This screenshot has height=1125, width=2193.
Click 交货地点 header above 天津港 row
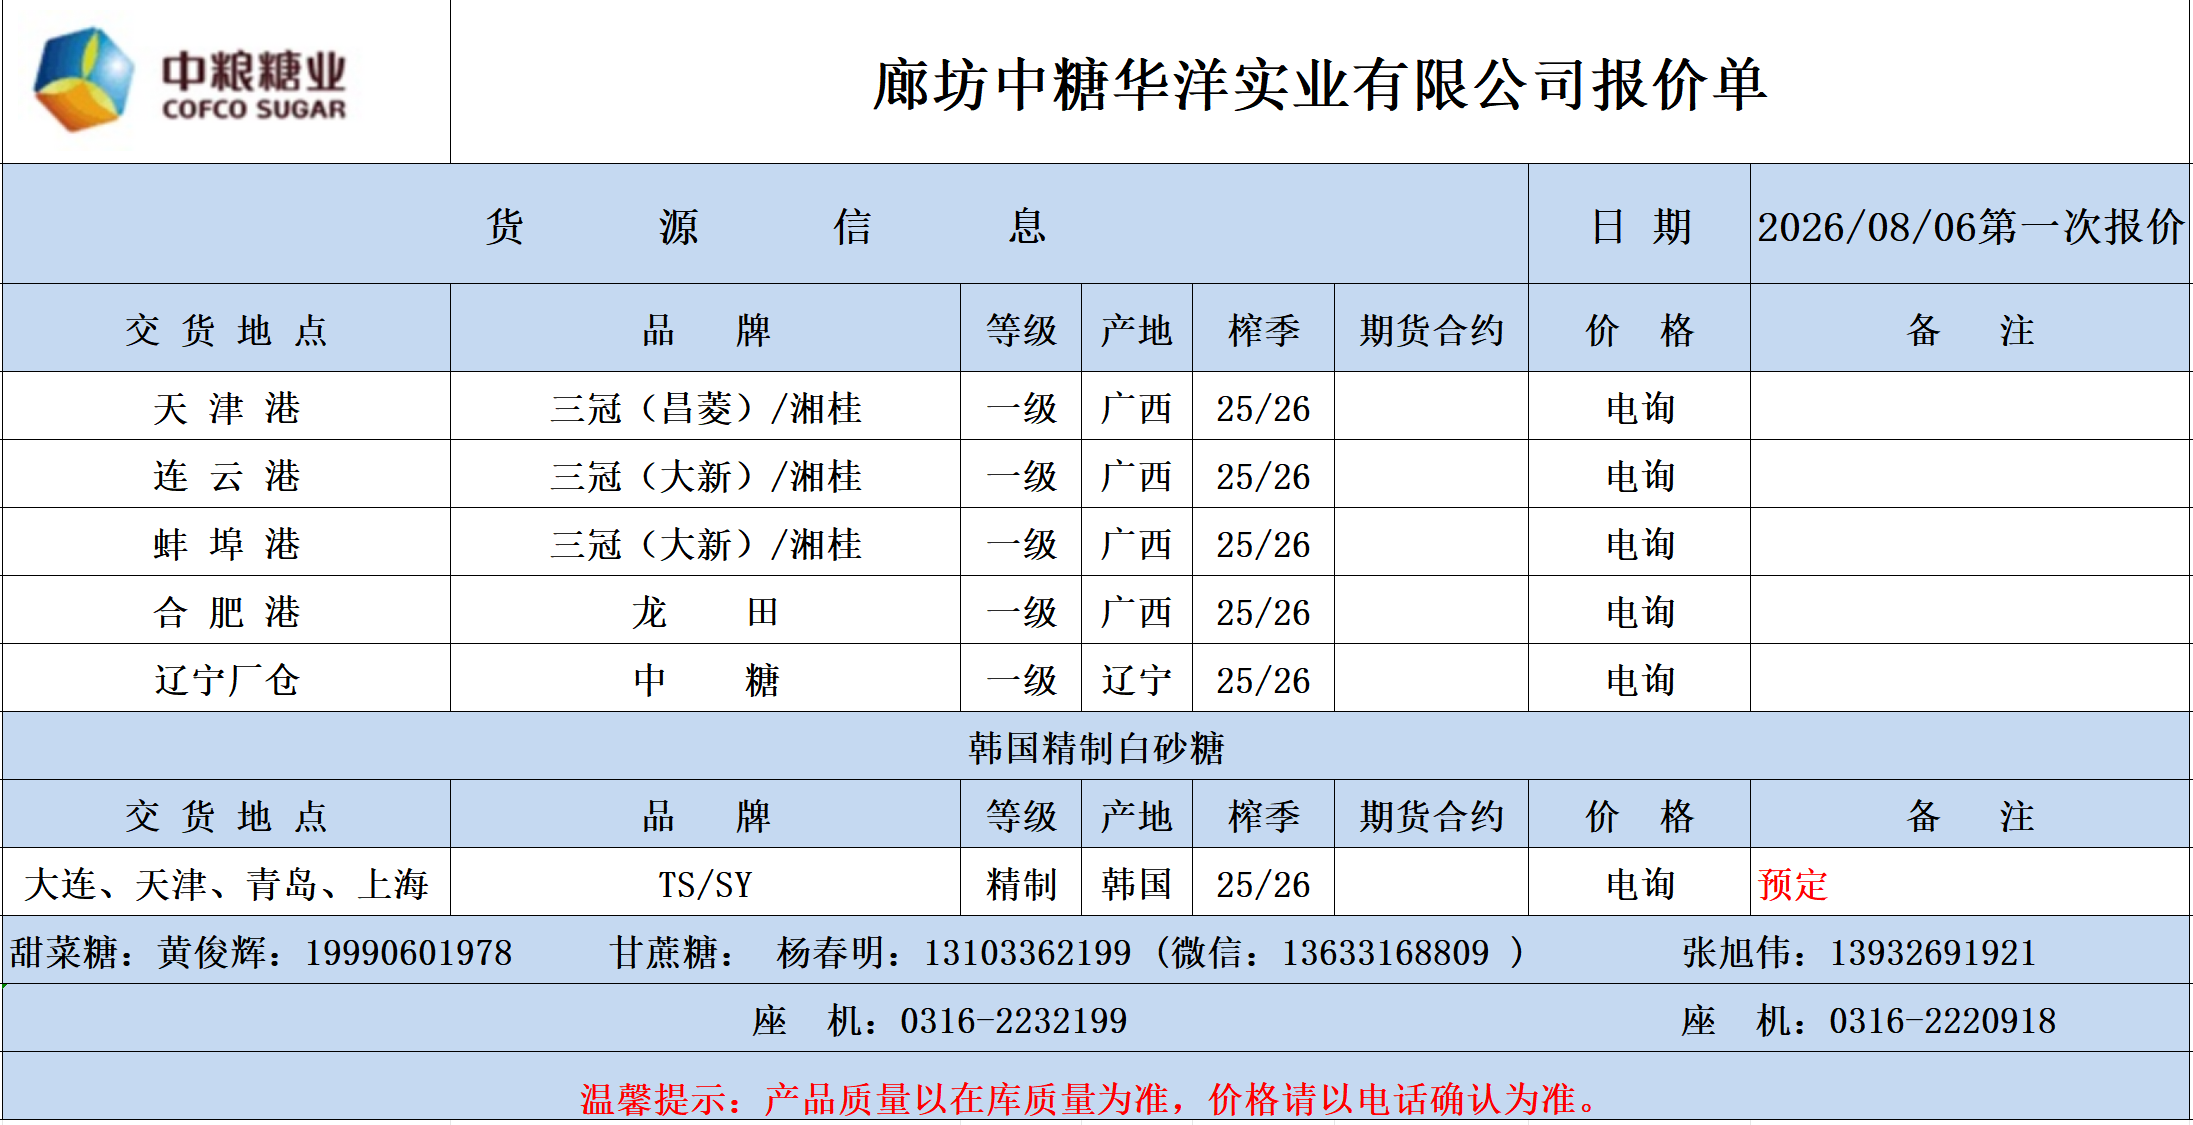point(226,329)
